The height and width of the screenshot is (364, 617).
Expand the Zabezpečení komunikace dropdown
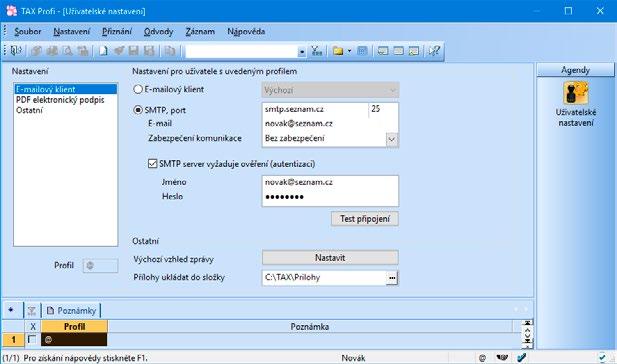(x=392, y=139)
